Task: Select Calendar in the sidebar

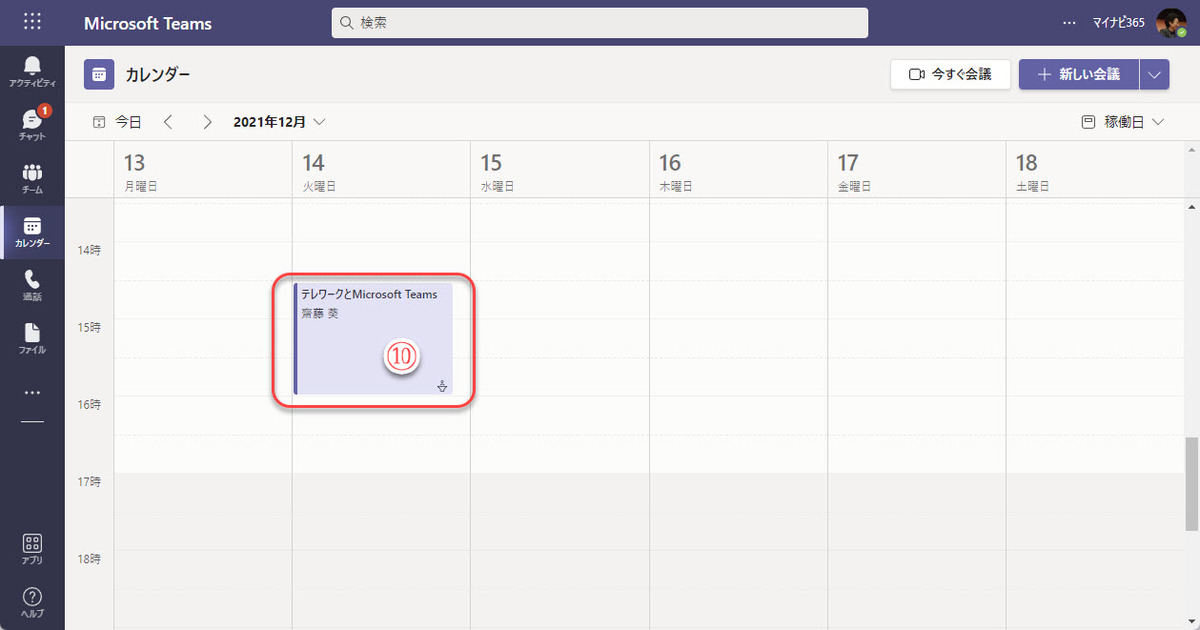Action: pyautogui.click(x=32, y=232)
